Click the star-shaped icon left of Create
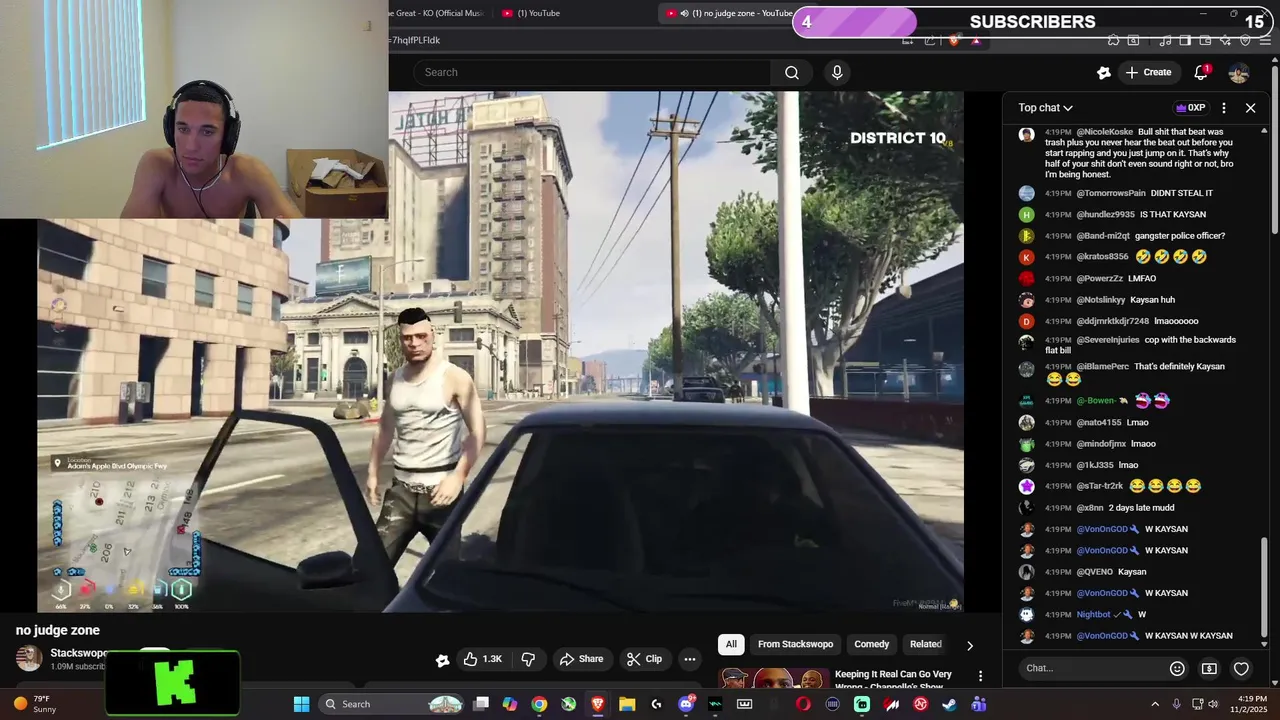 click(1103, 72)
